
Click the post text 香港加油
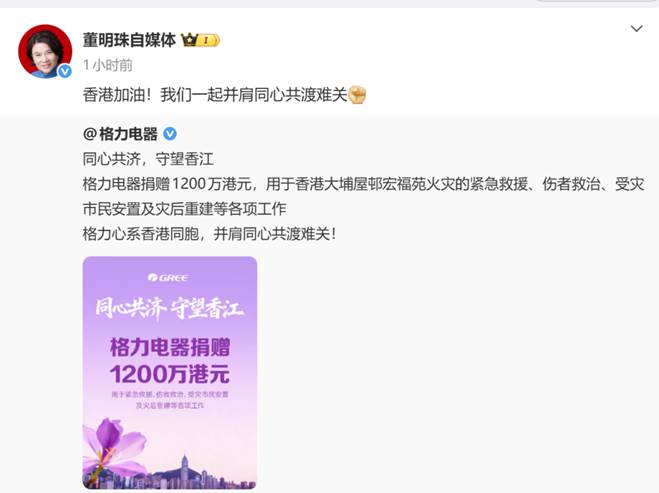click(x=117, y=95)
